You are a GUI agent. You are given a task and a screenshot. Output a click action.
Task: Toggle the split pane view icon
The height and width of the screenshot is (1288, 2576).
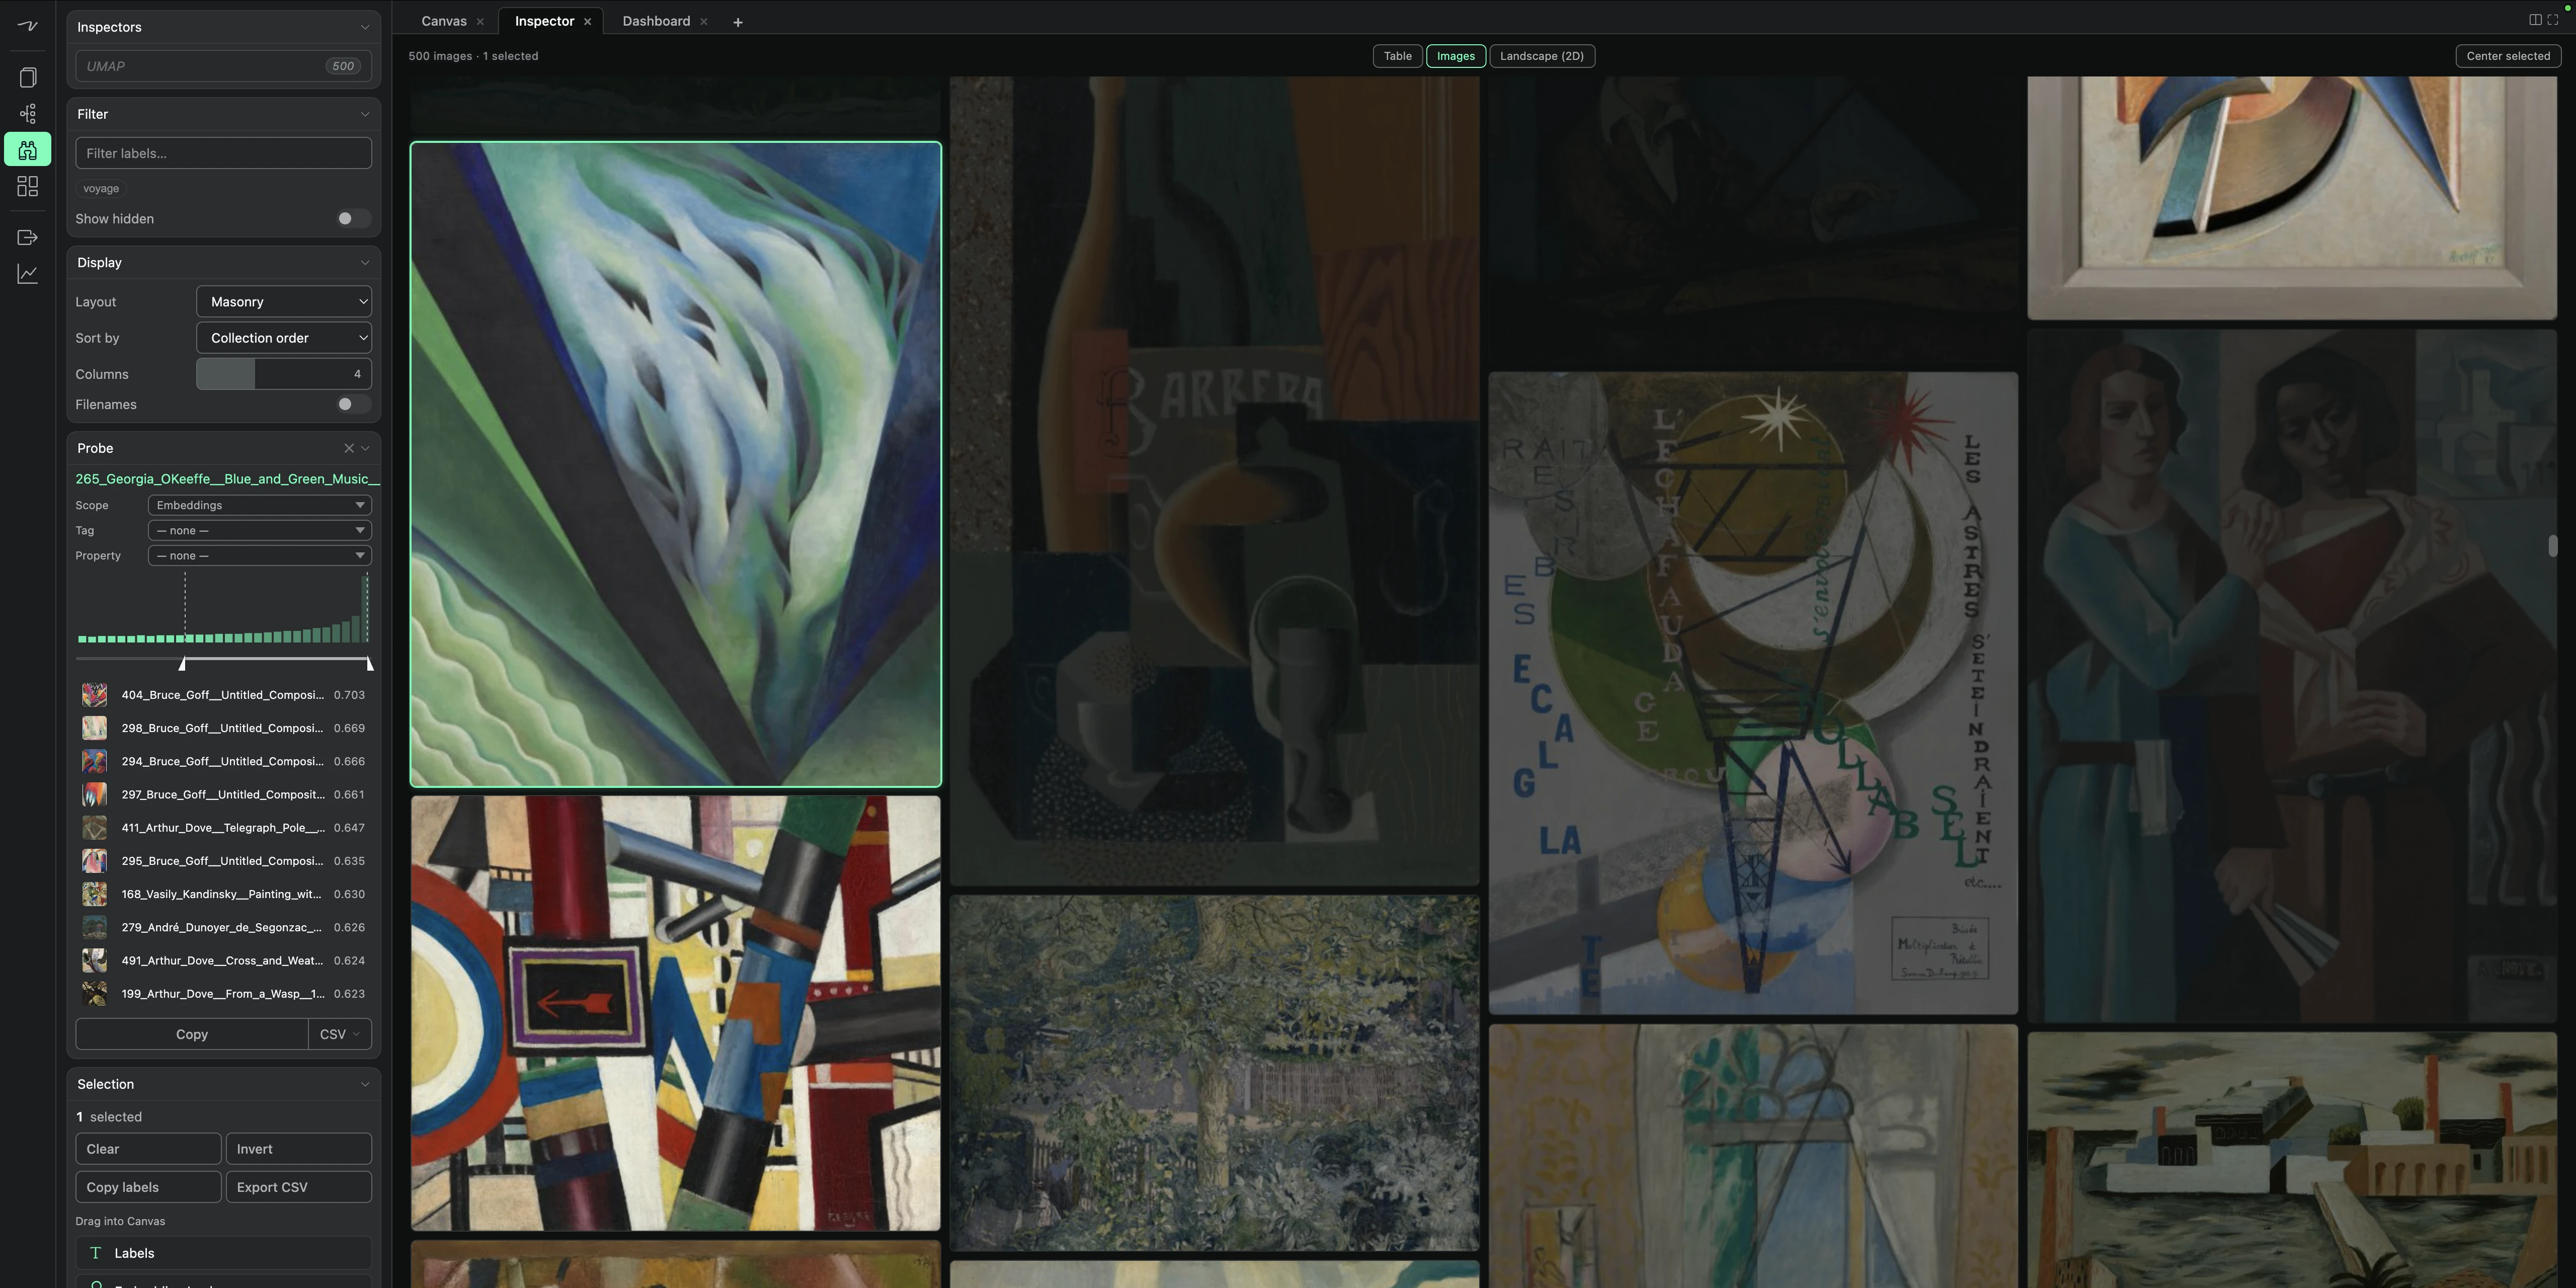pyautogui.click(x=2535, y=20)
